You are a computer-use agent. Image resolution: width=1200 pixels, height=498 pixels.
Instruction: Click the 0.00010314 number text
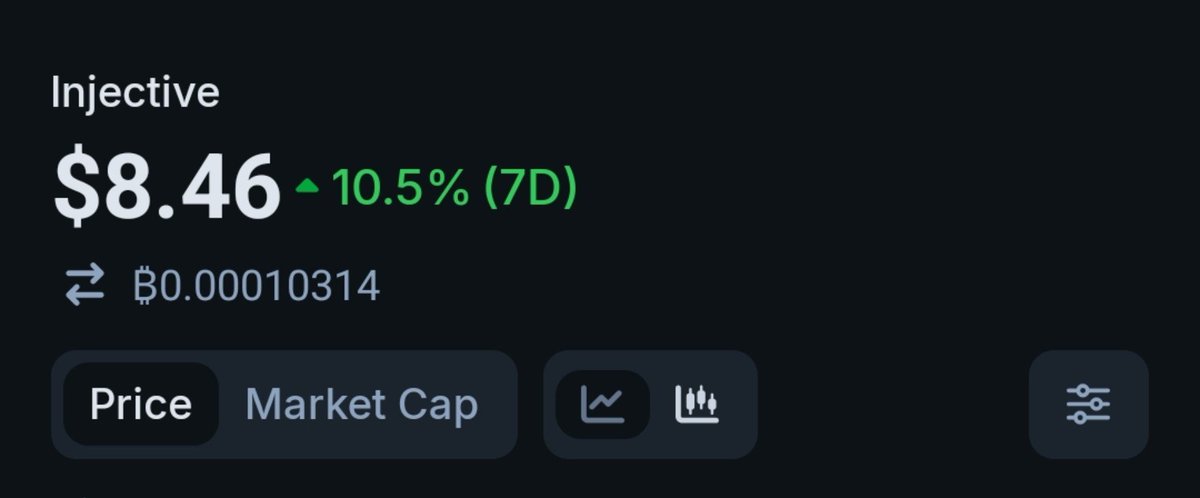(268, 287)
